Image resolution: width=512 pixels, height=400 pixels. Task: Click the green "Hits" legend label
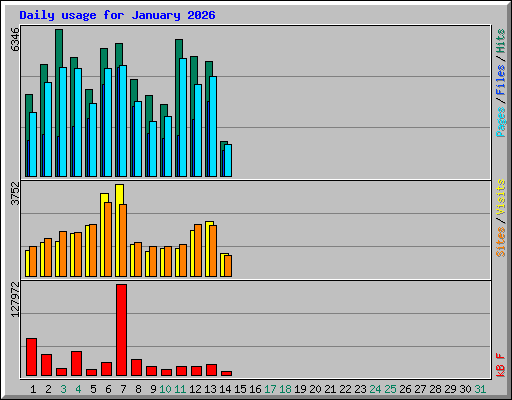click(501, 41)
